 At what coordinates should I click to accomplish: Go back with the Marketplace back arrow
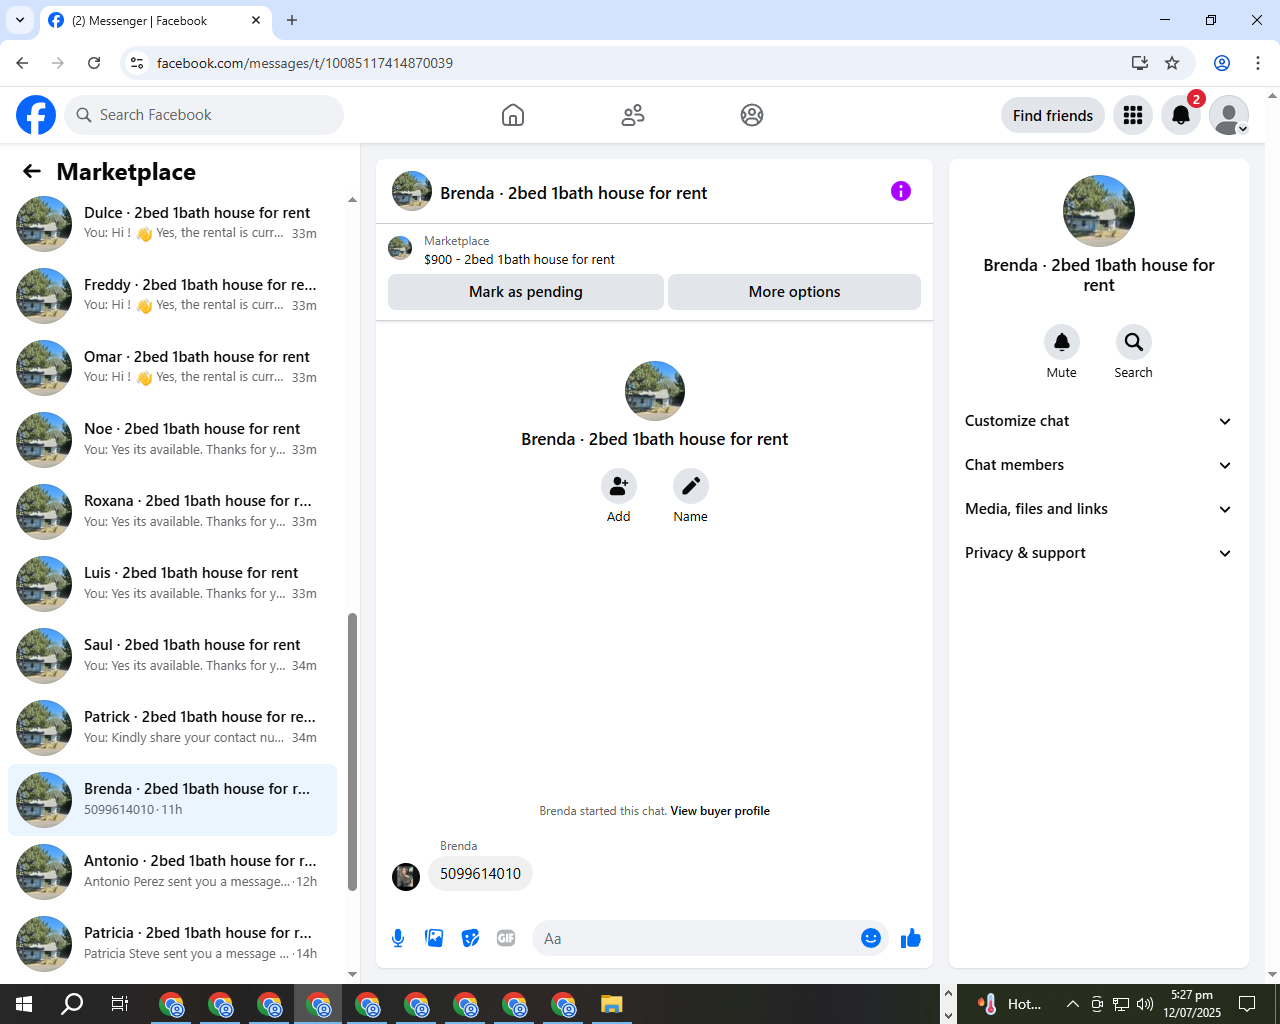32,171
